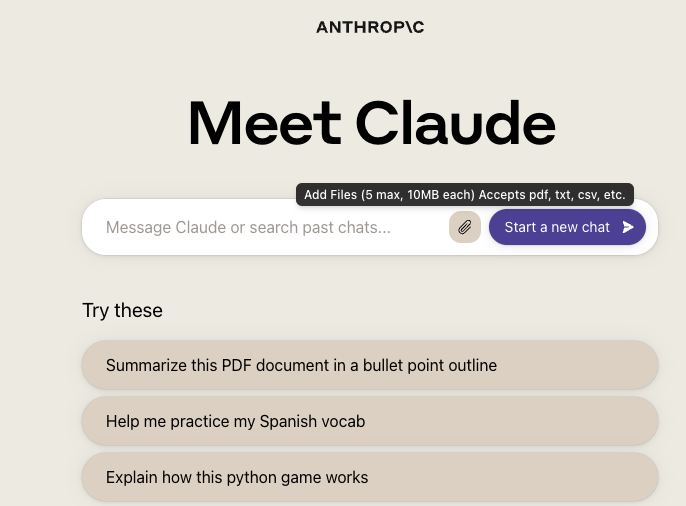686x506 pixels.
Task: Pick 'Explain how this python game works'
Action: (x=370, y=477)
